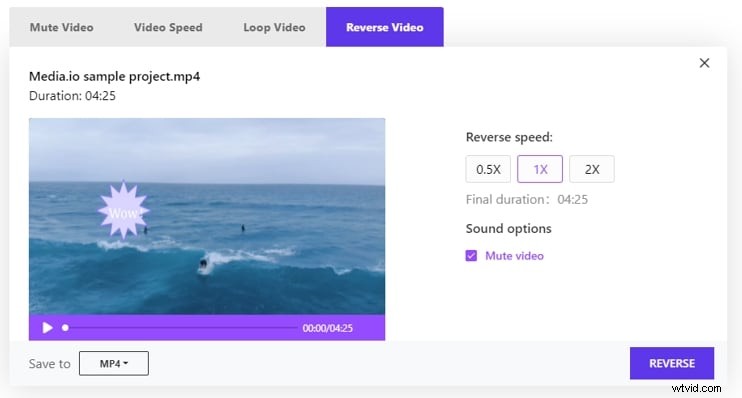Click the Reverse speed: label
Image resolution: width=742 pixels, height=398 pixels.
point(509,137)
